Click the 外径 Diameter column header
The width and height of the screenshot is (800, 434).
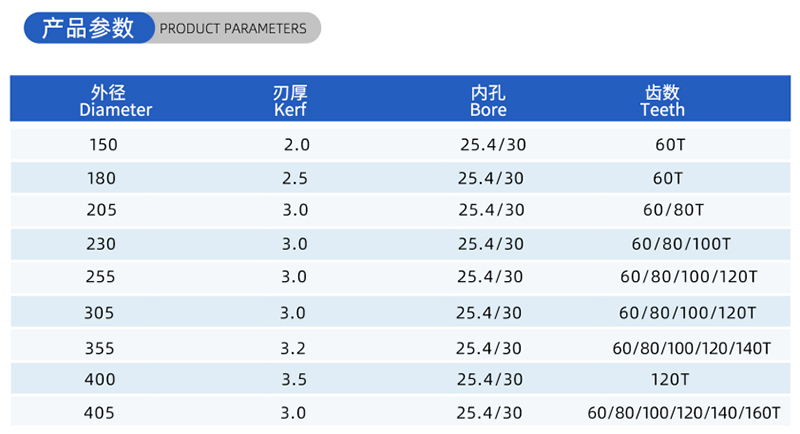click(115, 100)
